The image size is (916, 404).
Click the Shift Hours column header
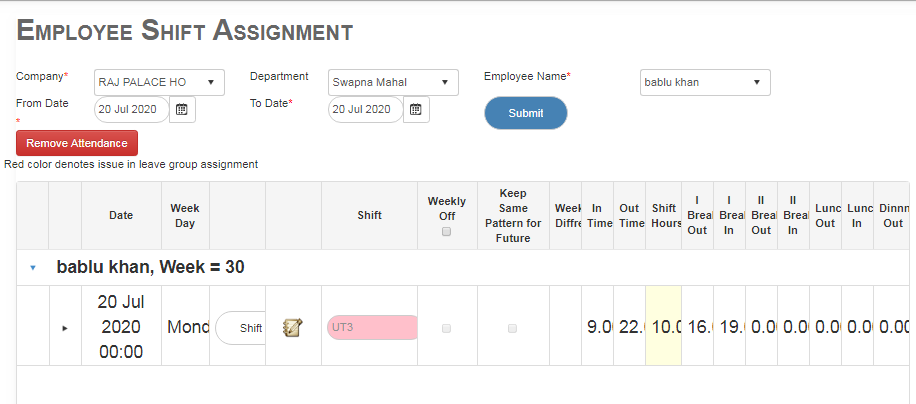tap(663, 215)
